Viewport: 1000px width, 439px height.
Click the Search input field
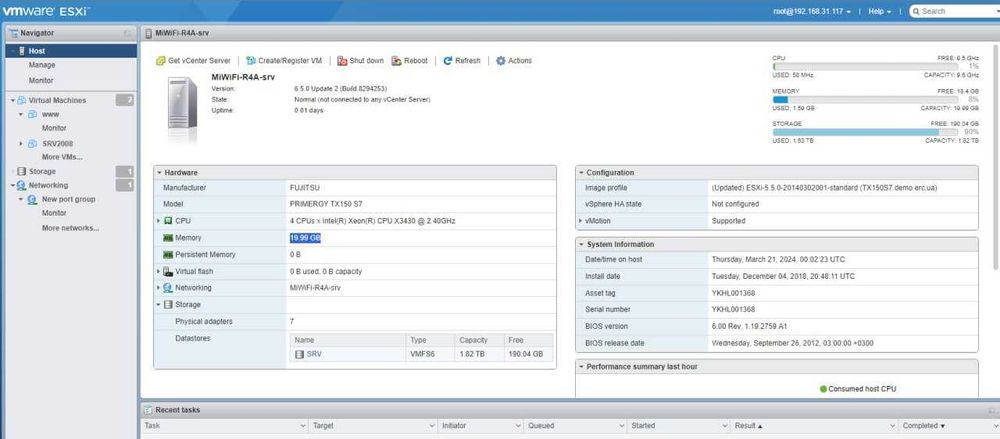[957, 11]
